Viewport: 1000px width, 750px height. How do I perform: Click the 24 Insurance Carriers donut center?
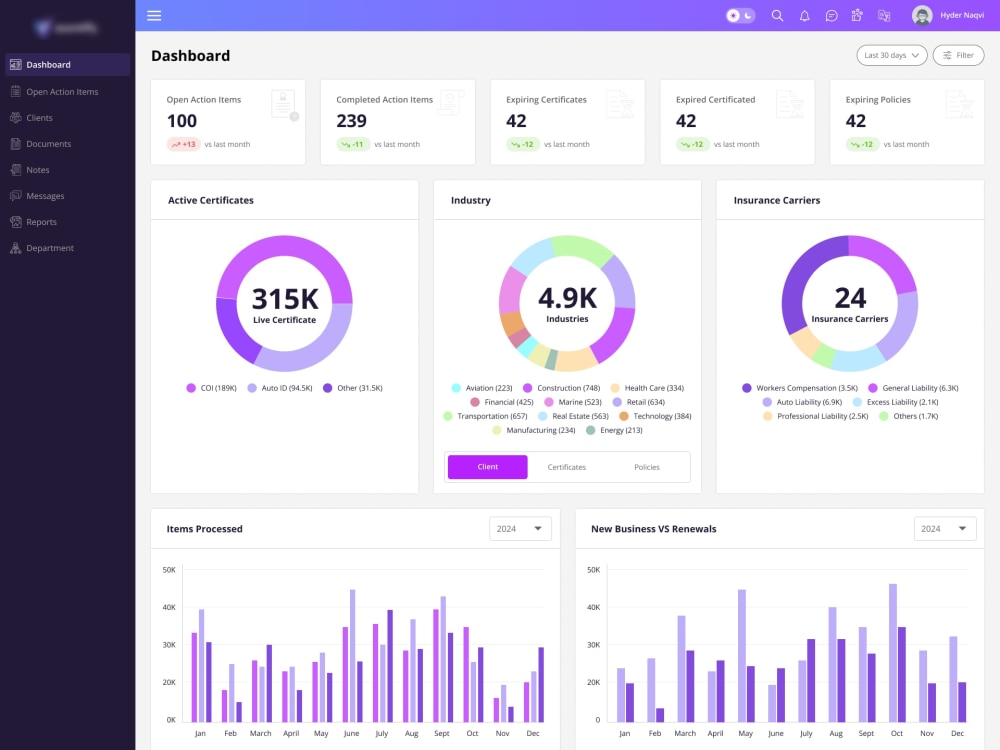coord(849,304)
